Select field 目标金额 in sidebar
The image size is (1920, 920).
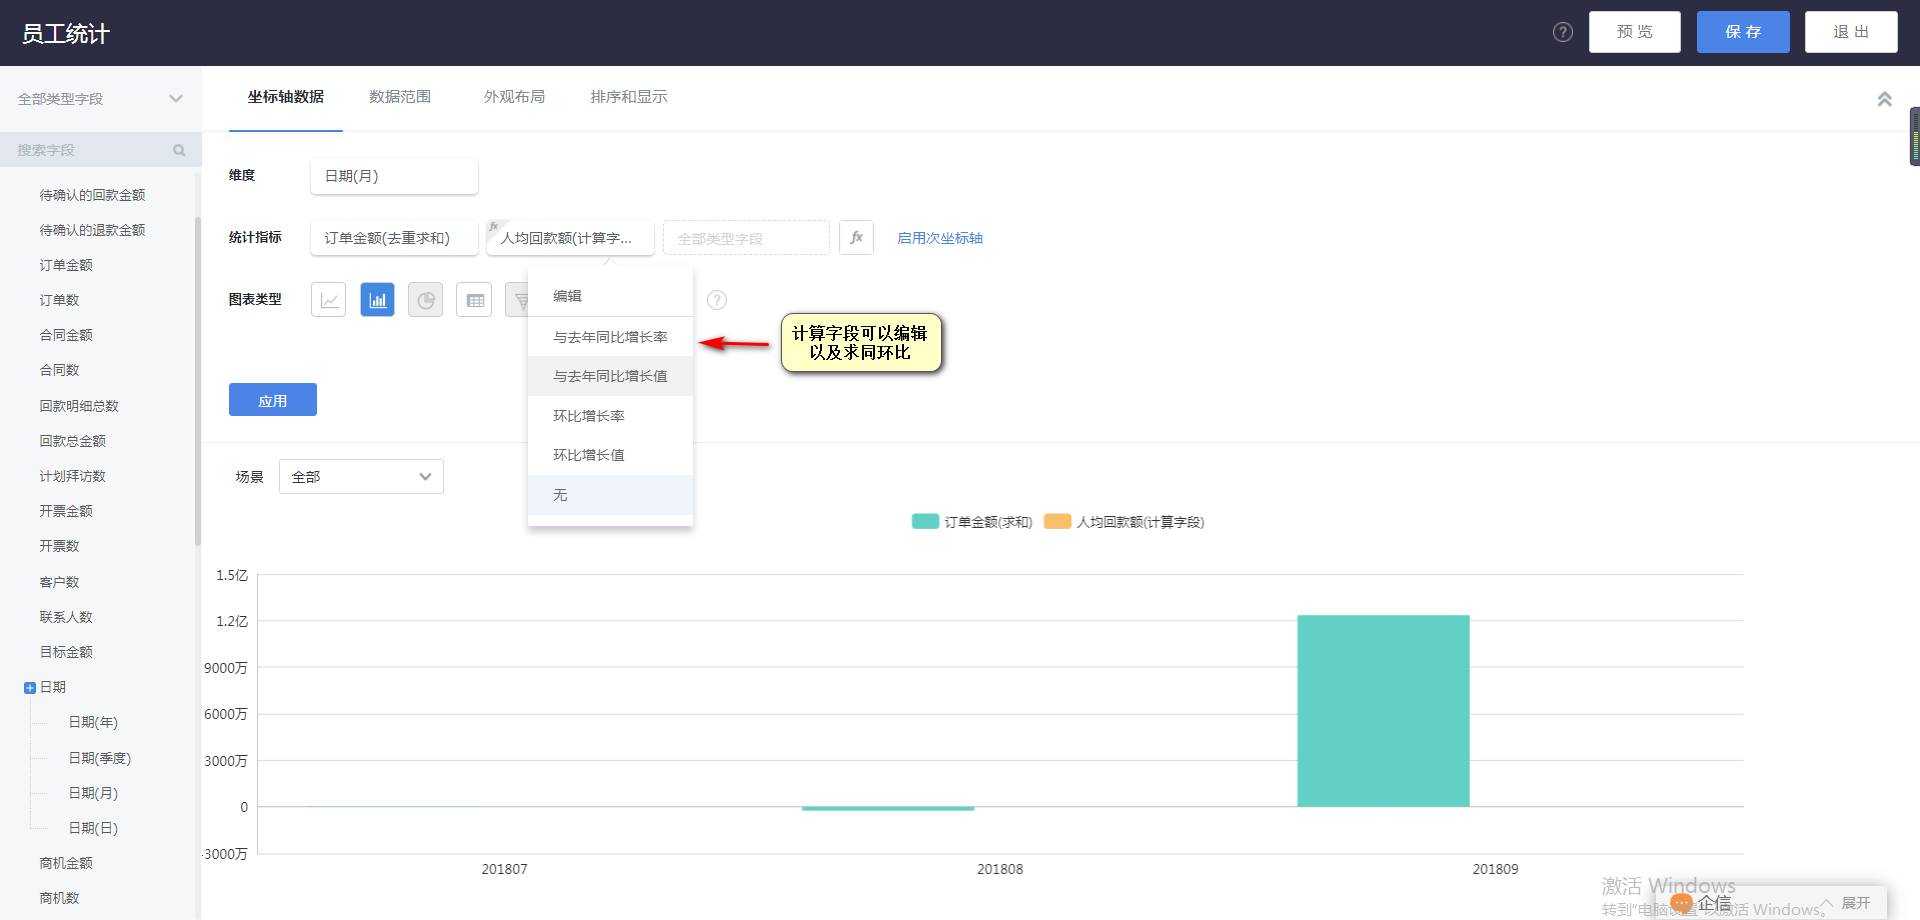point(66,652)
